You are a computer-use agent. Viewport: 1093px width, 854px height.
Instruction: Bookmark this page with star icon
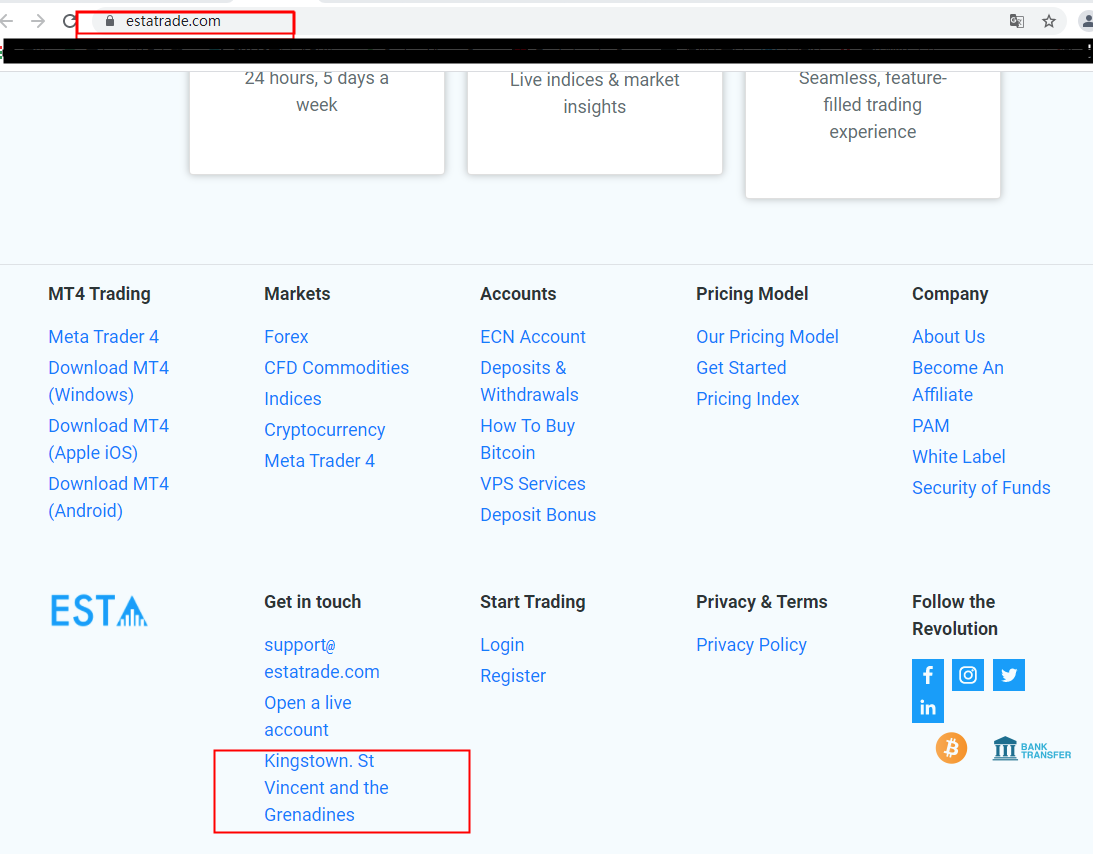click(x=1049, y=21)
